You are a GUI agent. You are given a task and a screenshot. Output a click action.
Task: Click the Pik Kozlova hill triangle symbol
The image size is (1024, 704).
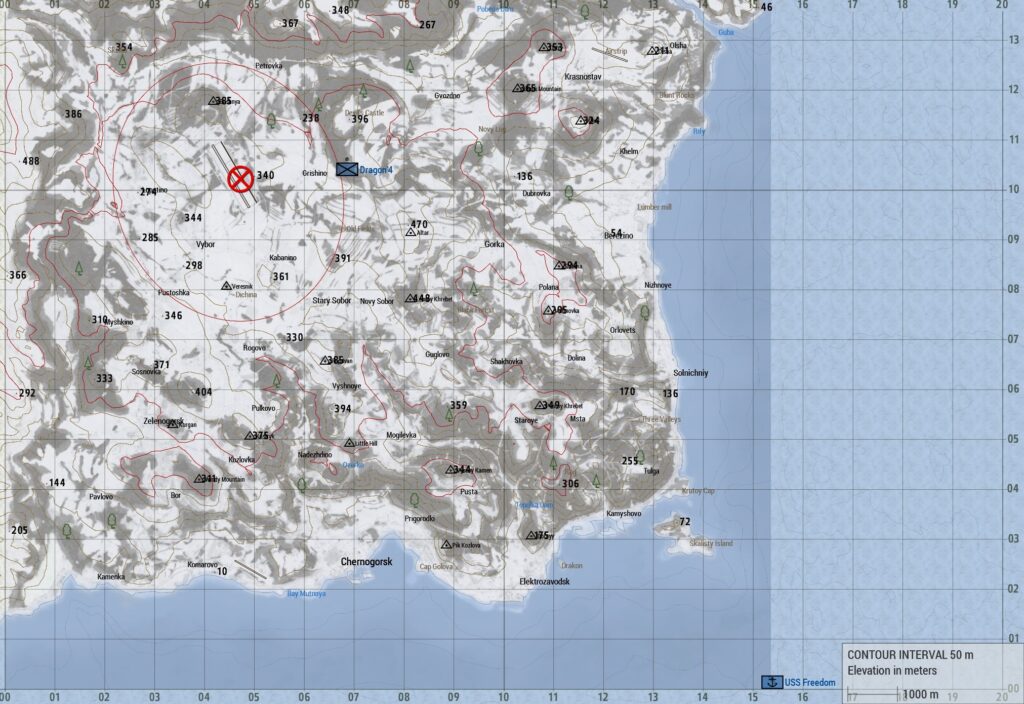click(446, 545)
